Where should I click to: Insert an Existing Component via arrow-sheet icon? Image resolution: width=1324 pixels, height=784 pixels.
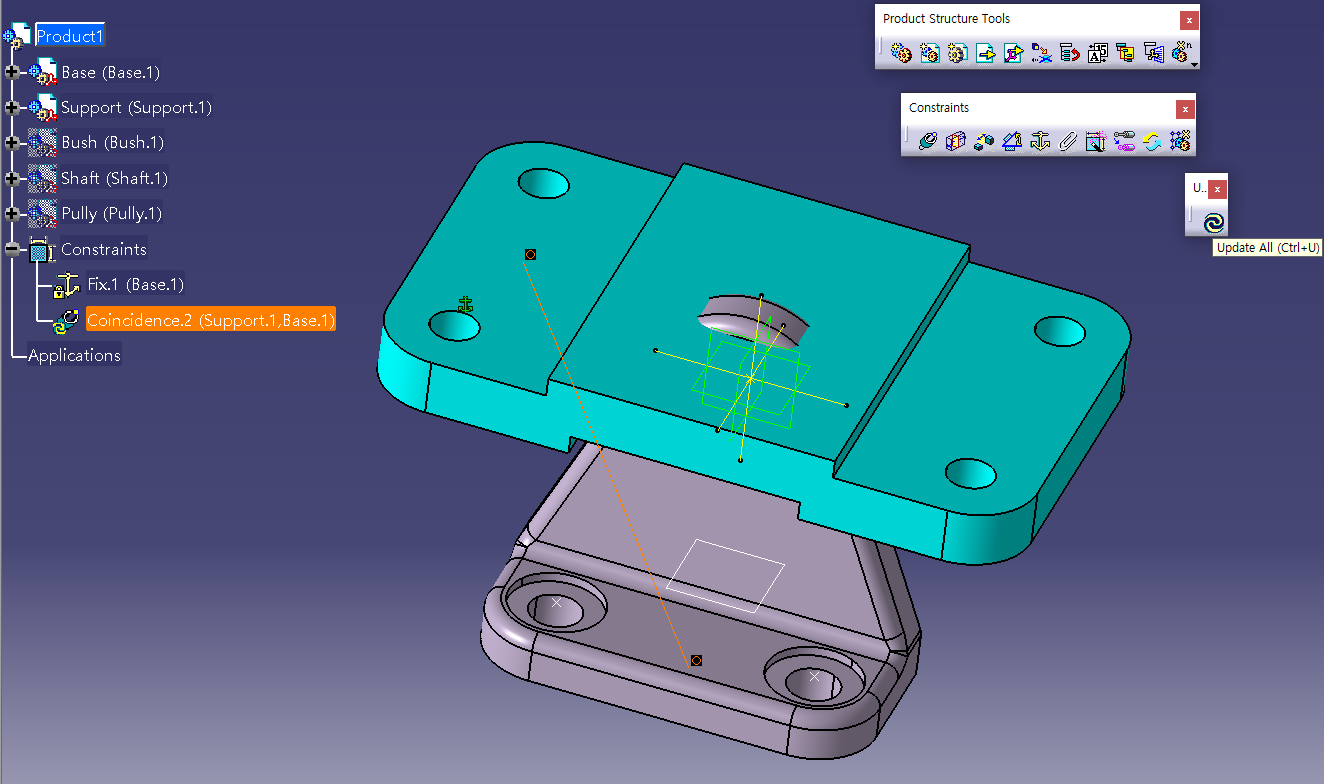coord(986,54)
